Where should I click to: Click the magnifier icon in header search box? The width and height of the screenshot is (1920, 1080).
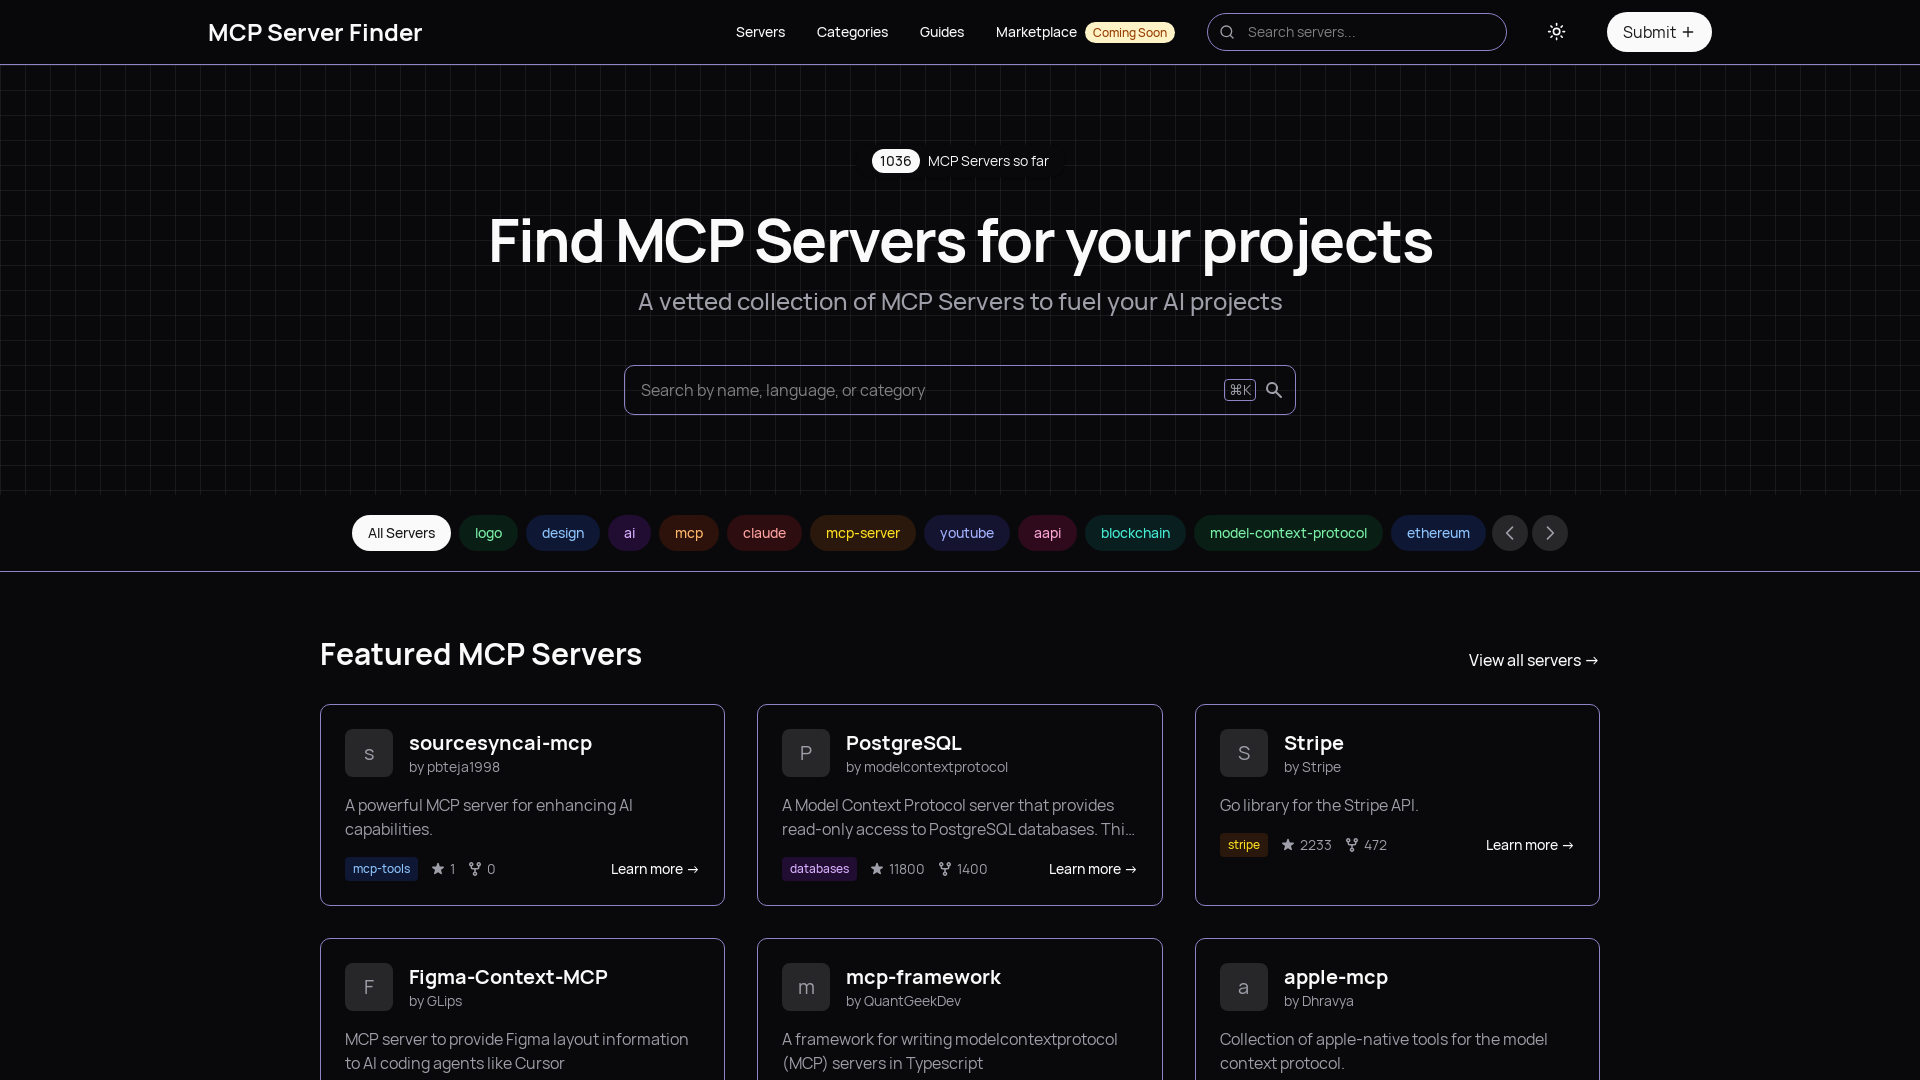1227,32
